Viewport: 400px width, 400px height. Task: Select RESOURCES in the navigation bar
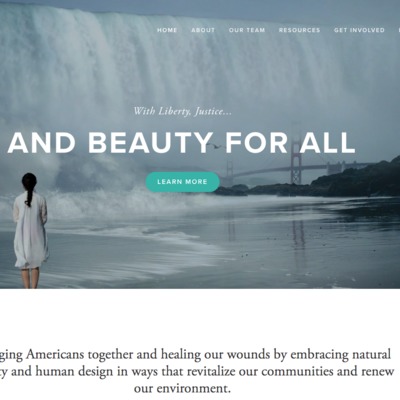[x=299, y=30]
